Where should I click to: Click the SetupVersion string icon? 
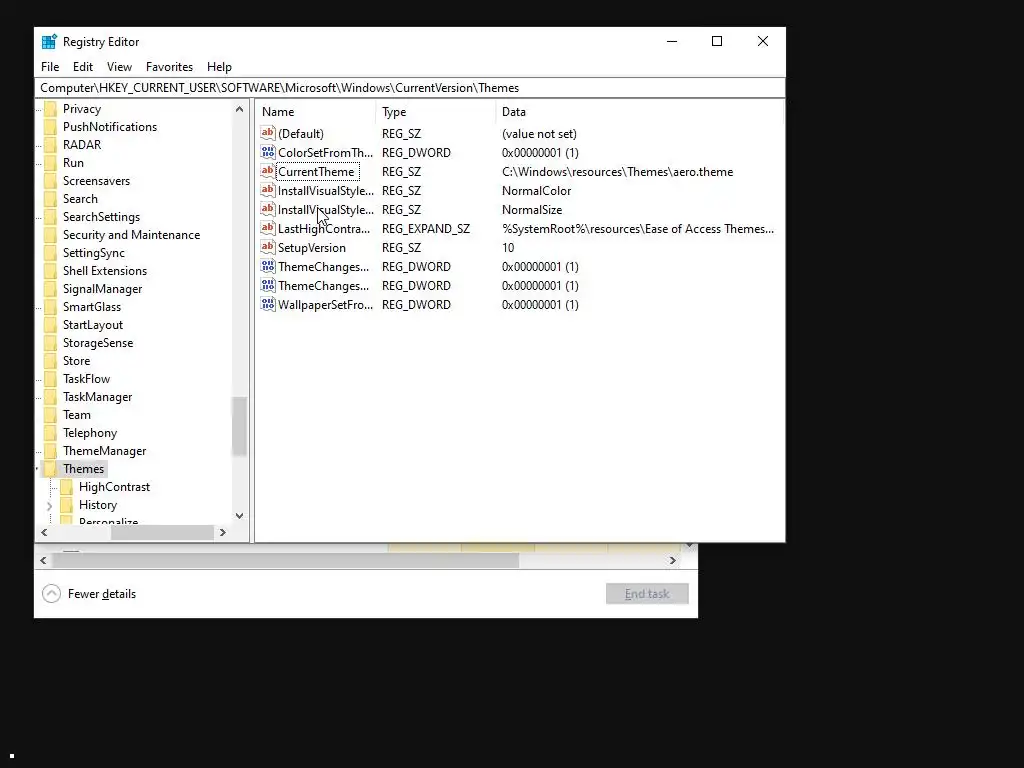click(x=268, y=248)
